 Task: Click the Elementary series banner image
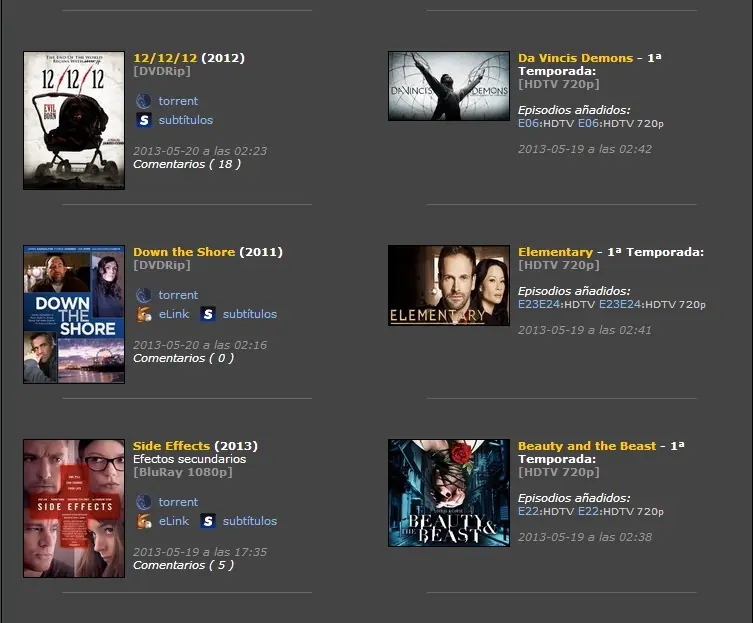tap(449, 286)
